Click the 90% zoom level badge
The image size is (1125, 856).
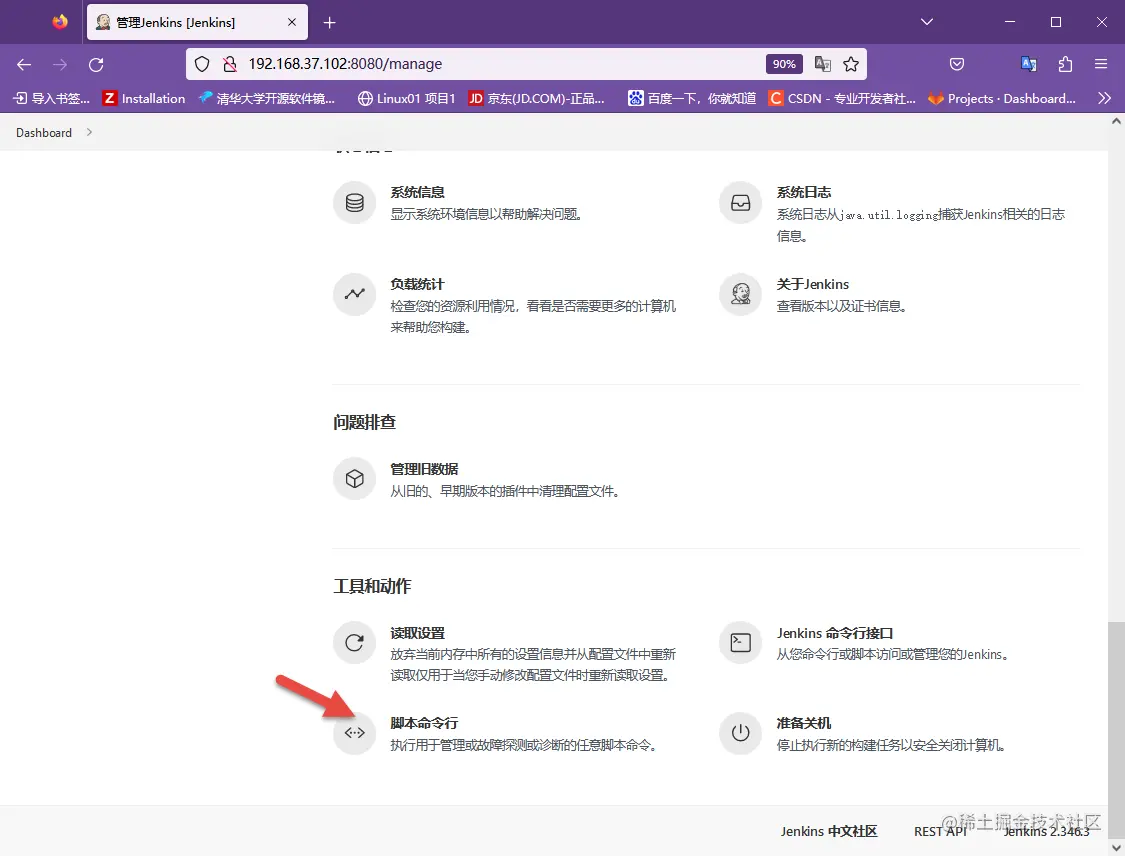[x=784, y=64]
